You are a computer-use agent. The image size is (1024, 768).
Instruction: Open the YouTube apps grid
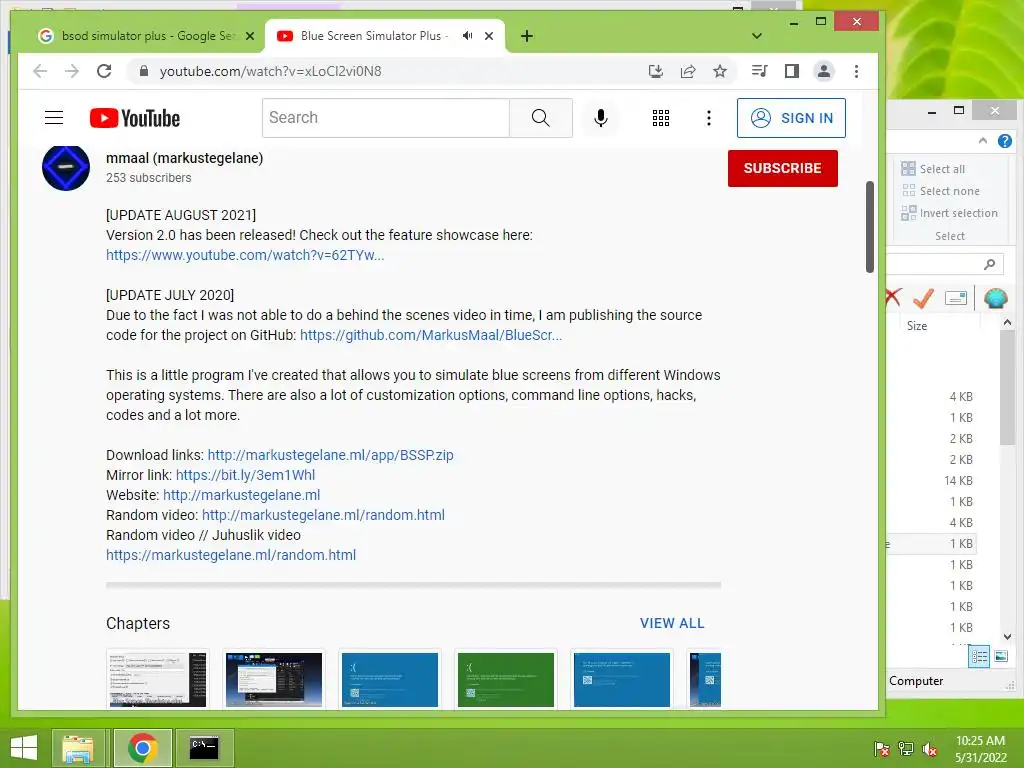(x=661, y=118)
